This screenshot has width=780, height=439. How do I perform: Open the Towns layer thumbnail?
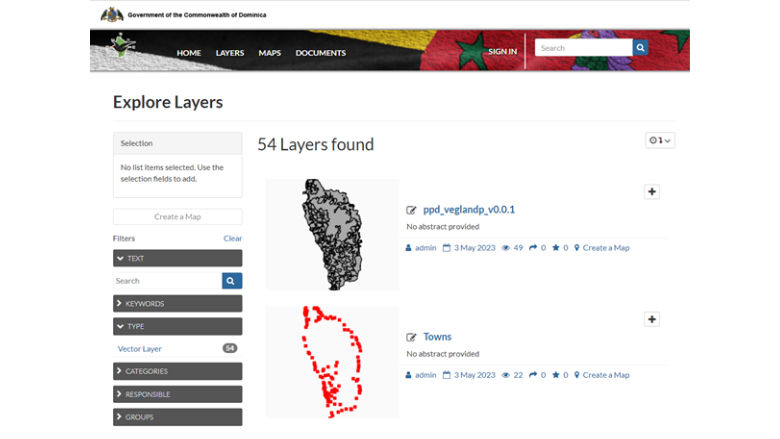coord(331,362)
